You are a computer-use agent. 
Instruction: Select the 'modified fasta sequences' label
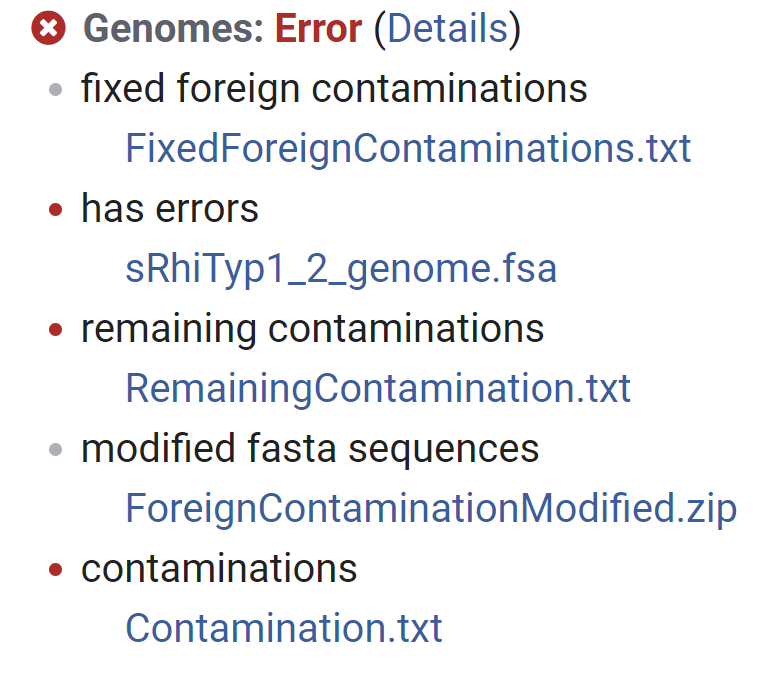[310, 449]
